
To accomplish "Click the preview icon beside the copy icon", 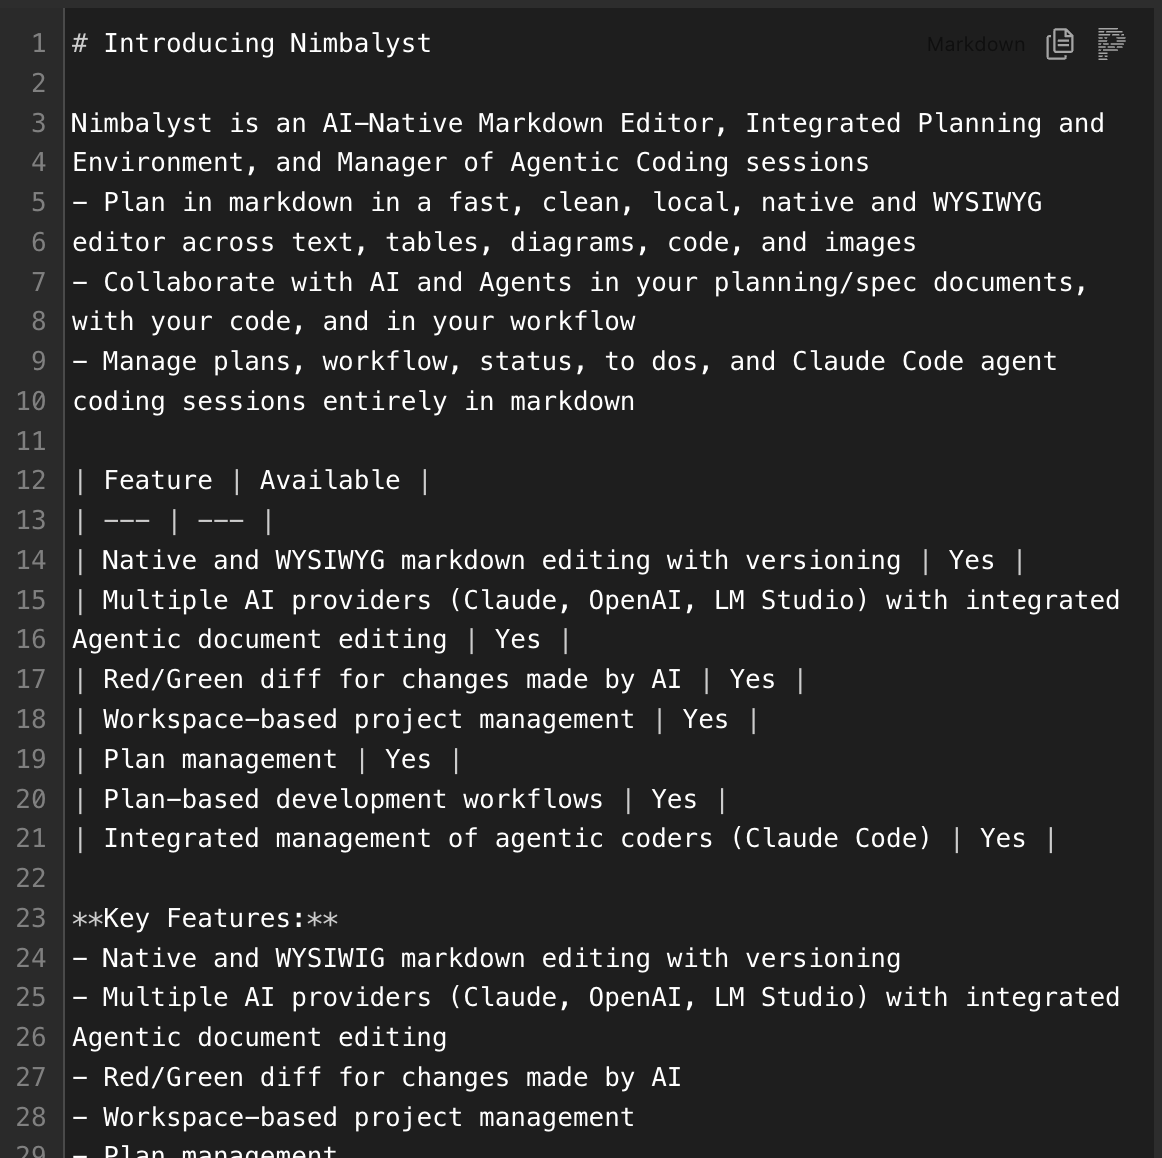I will (x=1111, y=43).
